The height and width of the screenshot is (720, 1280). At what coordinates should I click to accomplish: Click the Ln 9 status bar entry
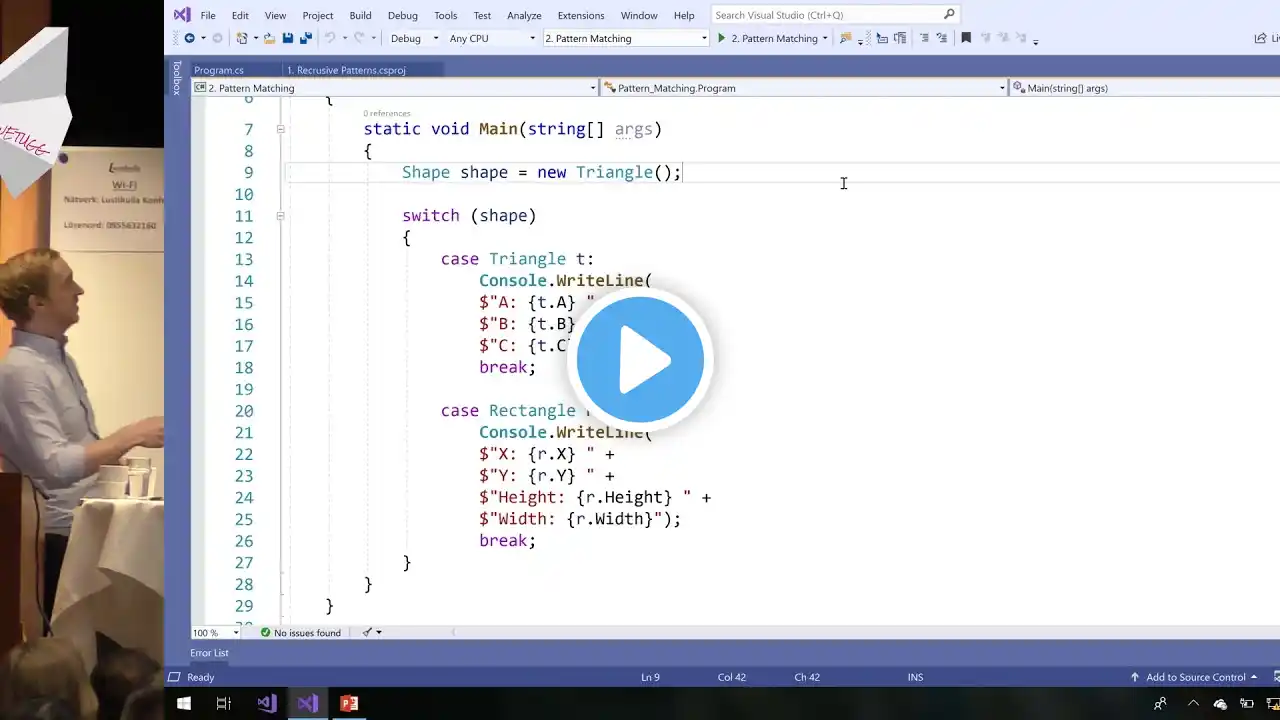tap(650, 677)
